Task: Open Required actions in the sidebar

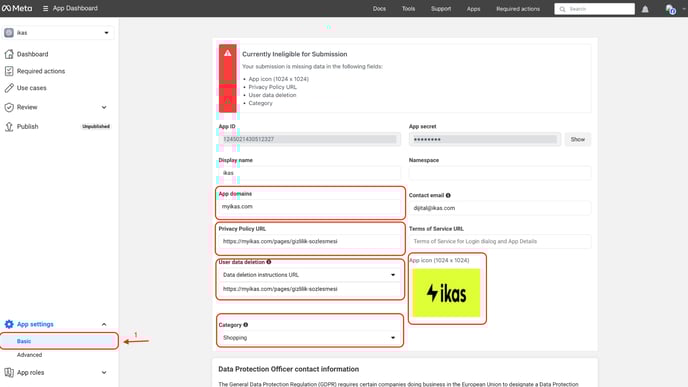Action: (41, 71)
